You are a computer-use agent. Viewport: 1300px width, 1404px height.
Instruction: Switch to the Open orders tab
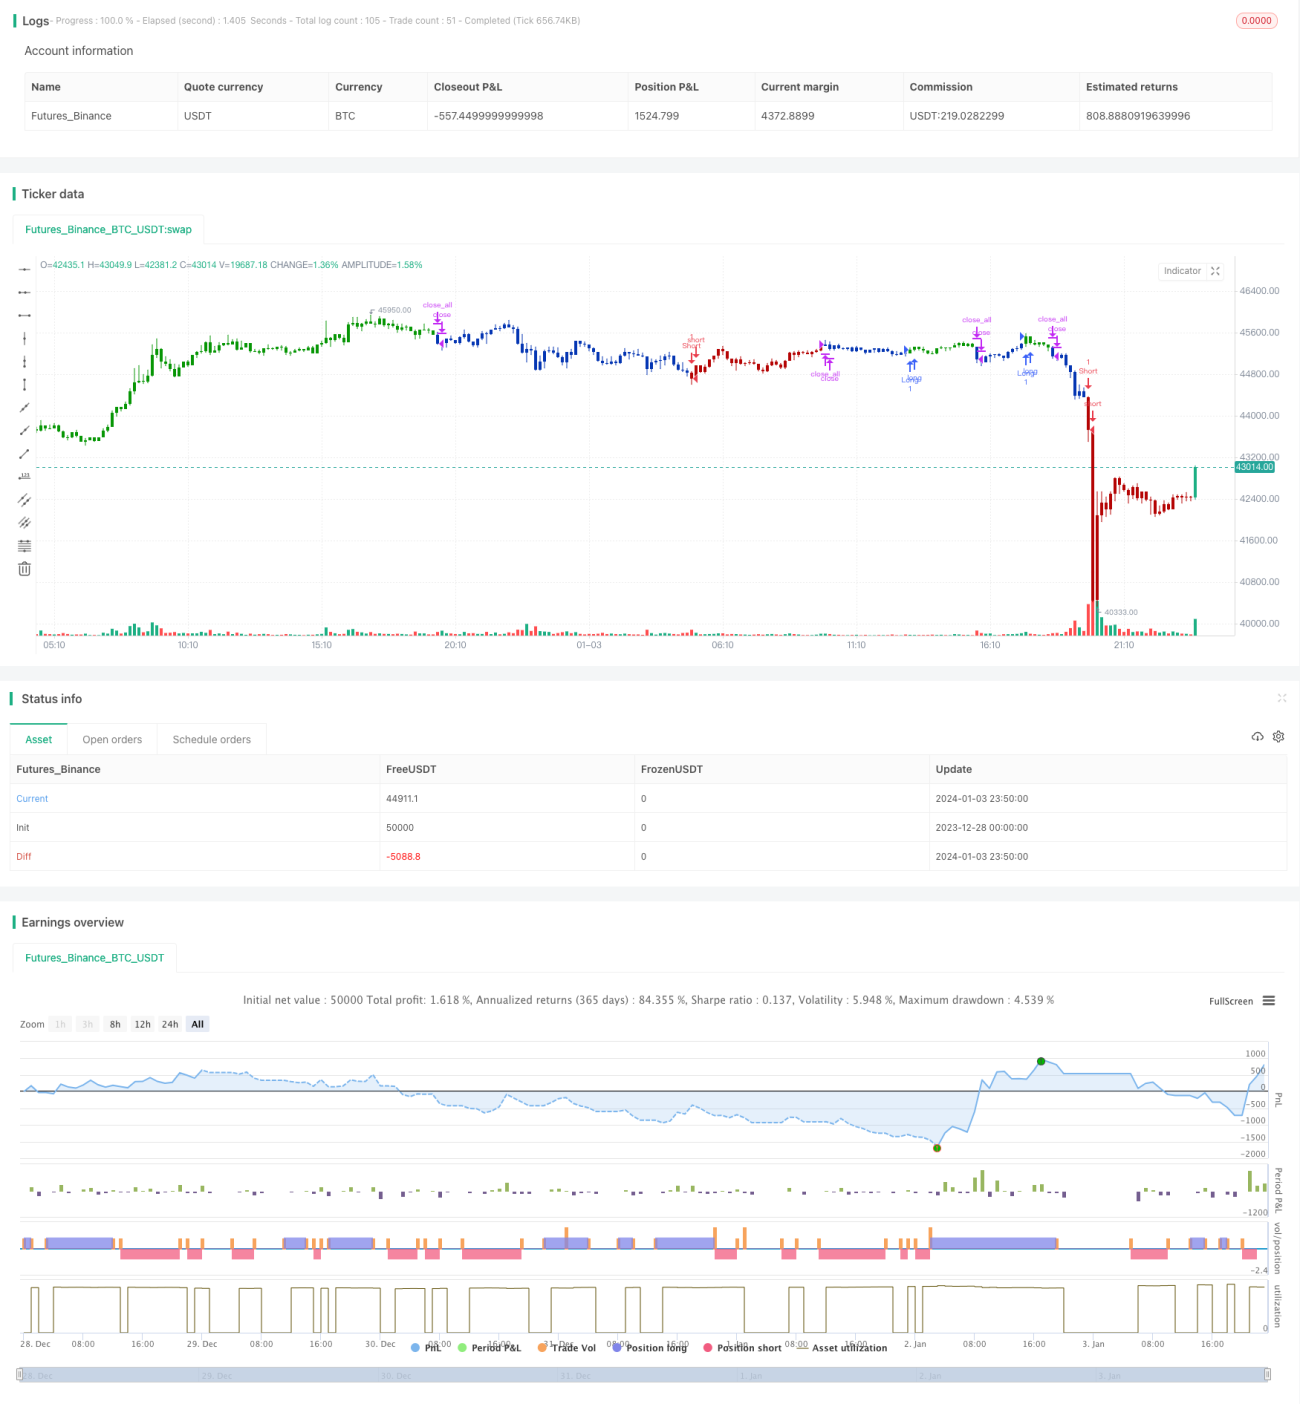(112, 740)
